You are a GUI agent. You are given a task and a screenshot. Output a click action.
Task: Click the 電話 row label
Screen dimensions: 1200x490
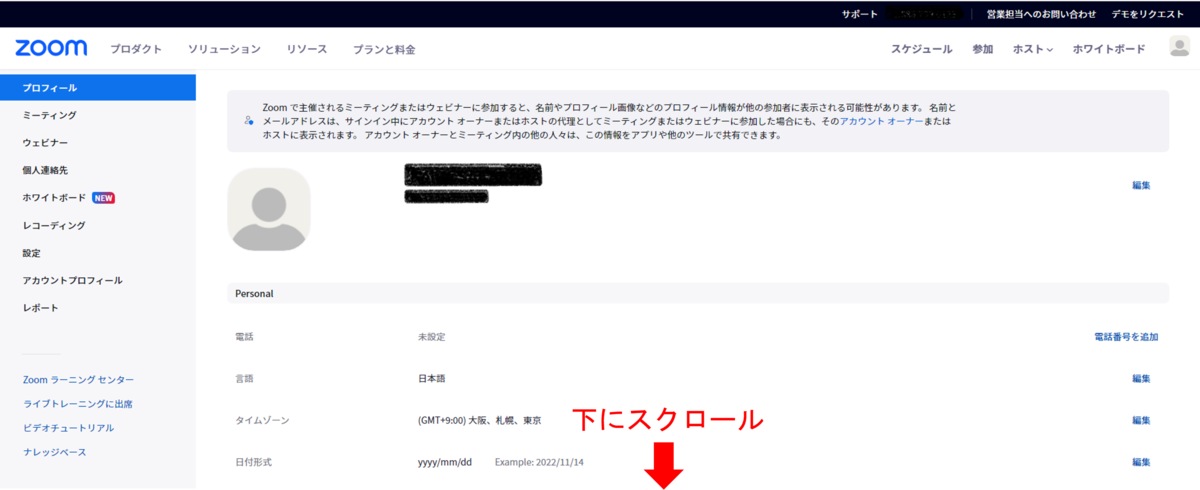click(244, 337)
